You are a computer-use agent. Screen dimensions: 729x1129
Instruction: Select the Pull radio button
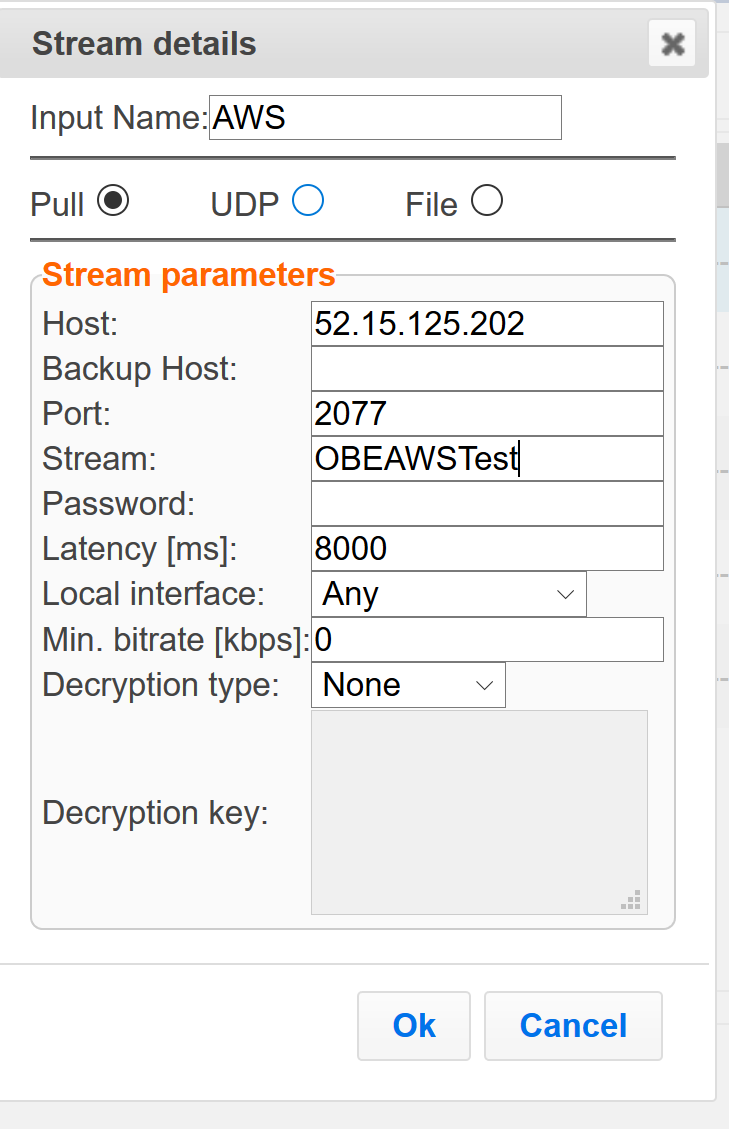(x=113, y=200)
